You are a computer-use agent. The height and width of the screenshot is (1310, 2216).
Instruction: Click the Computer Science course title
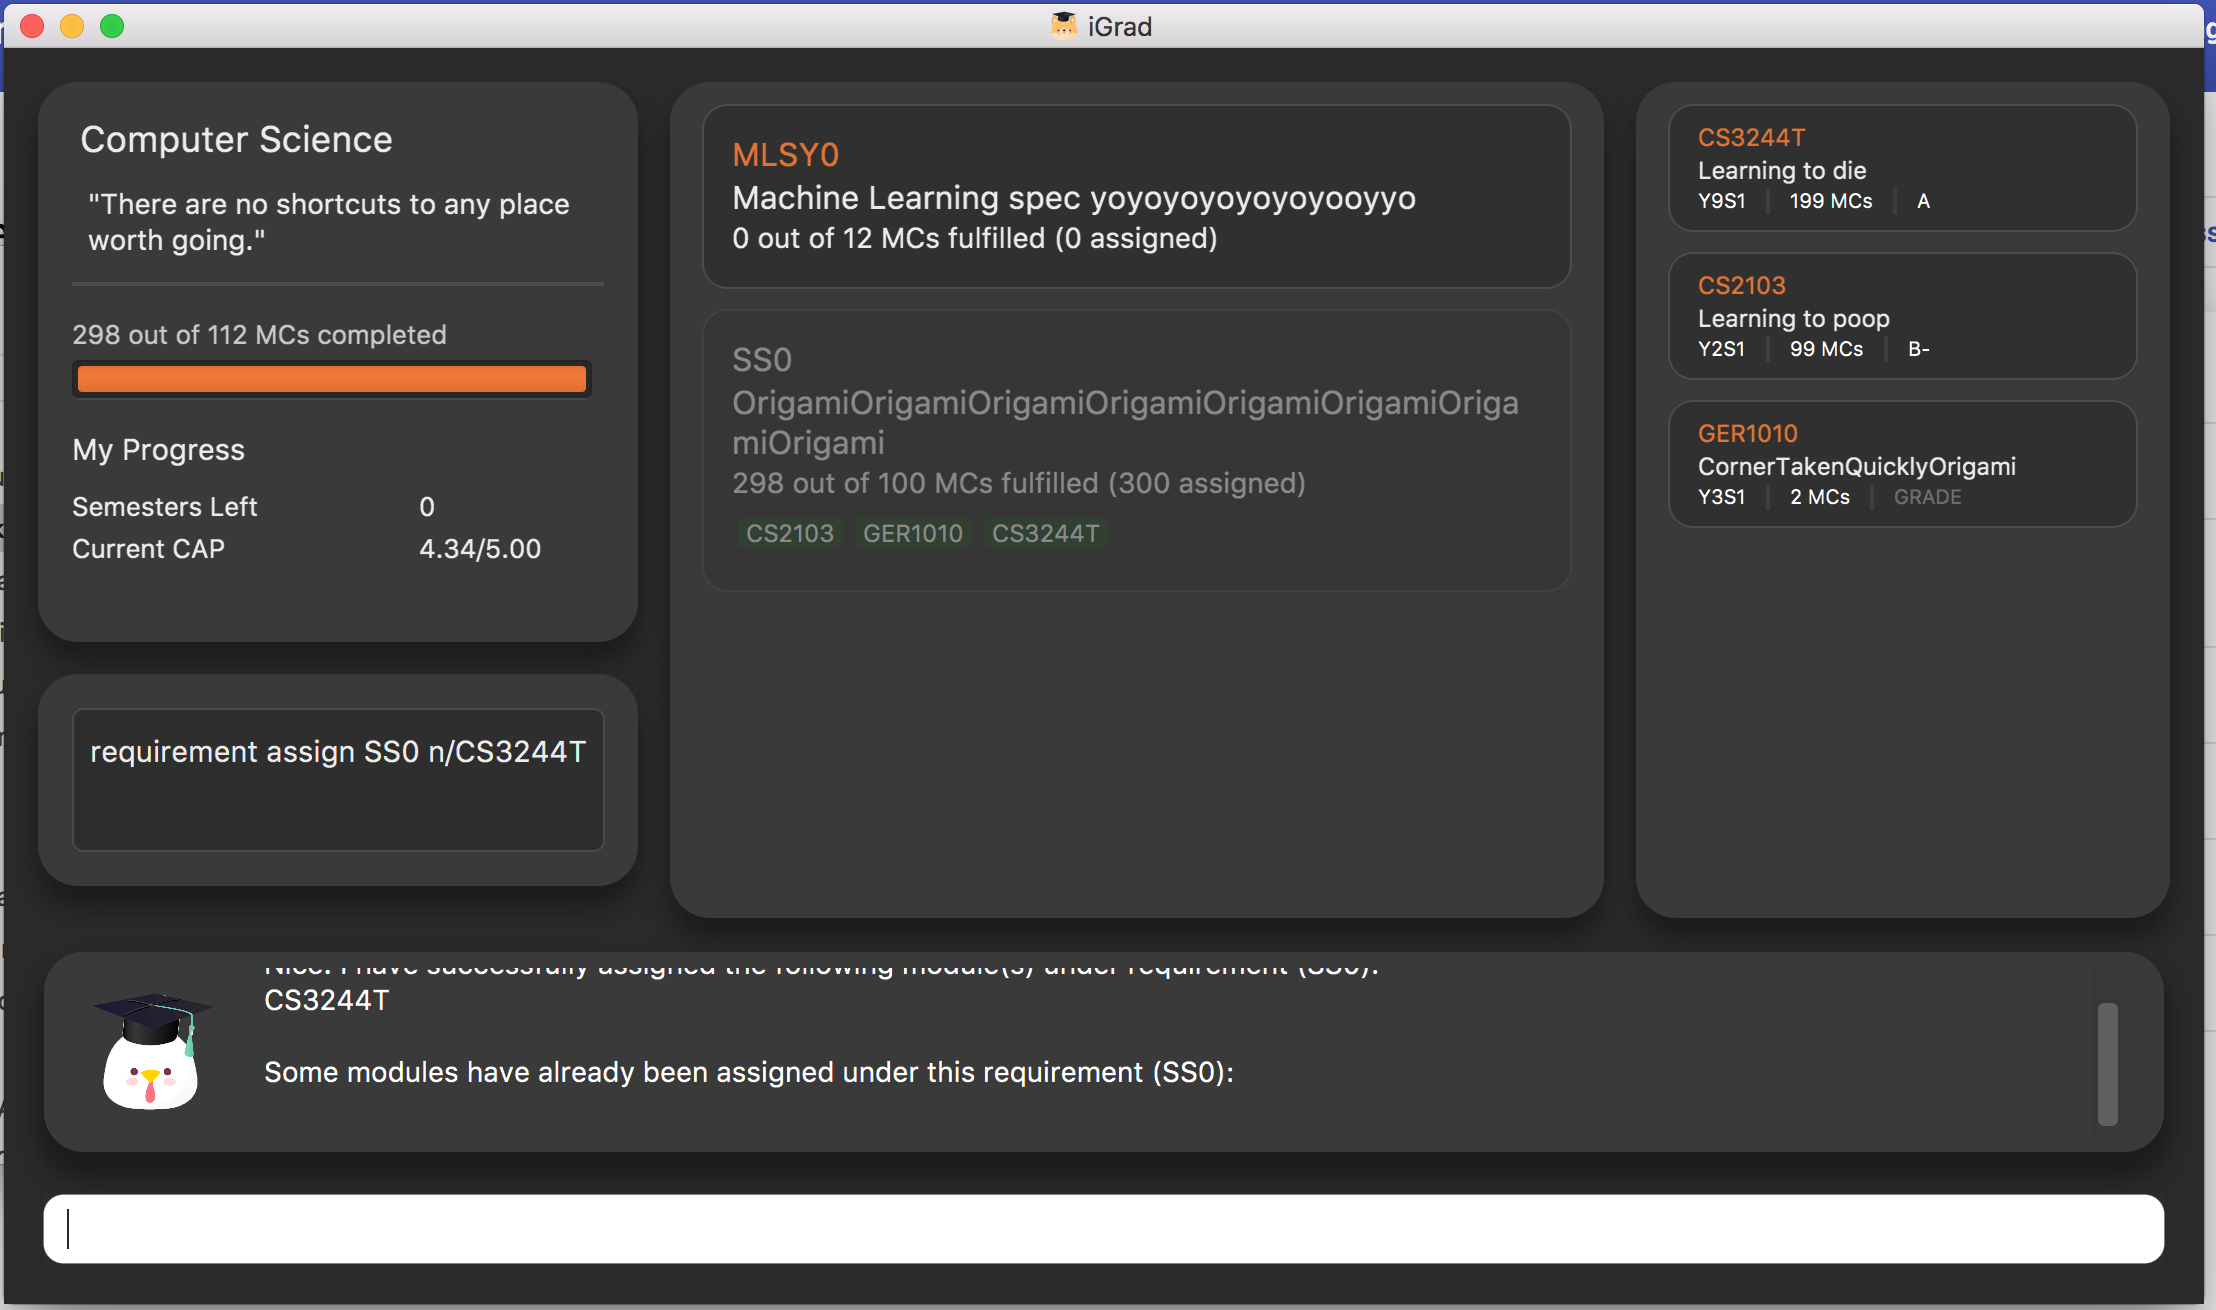click(x=236, y=139)
